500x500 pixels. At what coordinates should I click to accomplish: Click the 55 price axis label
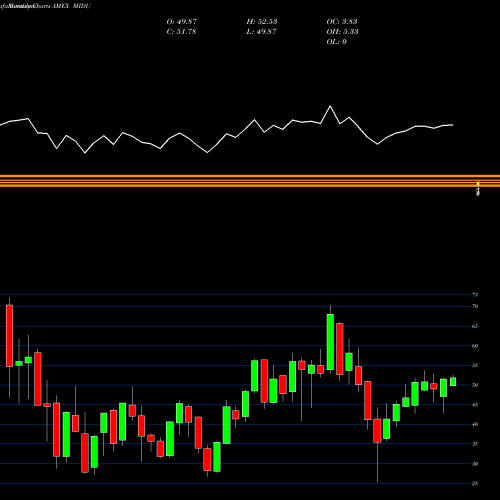pos(475,365)
